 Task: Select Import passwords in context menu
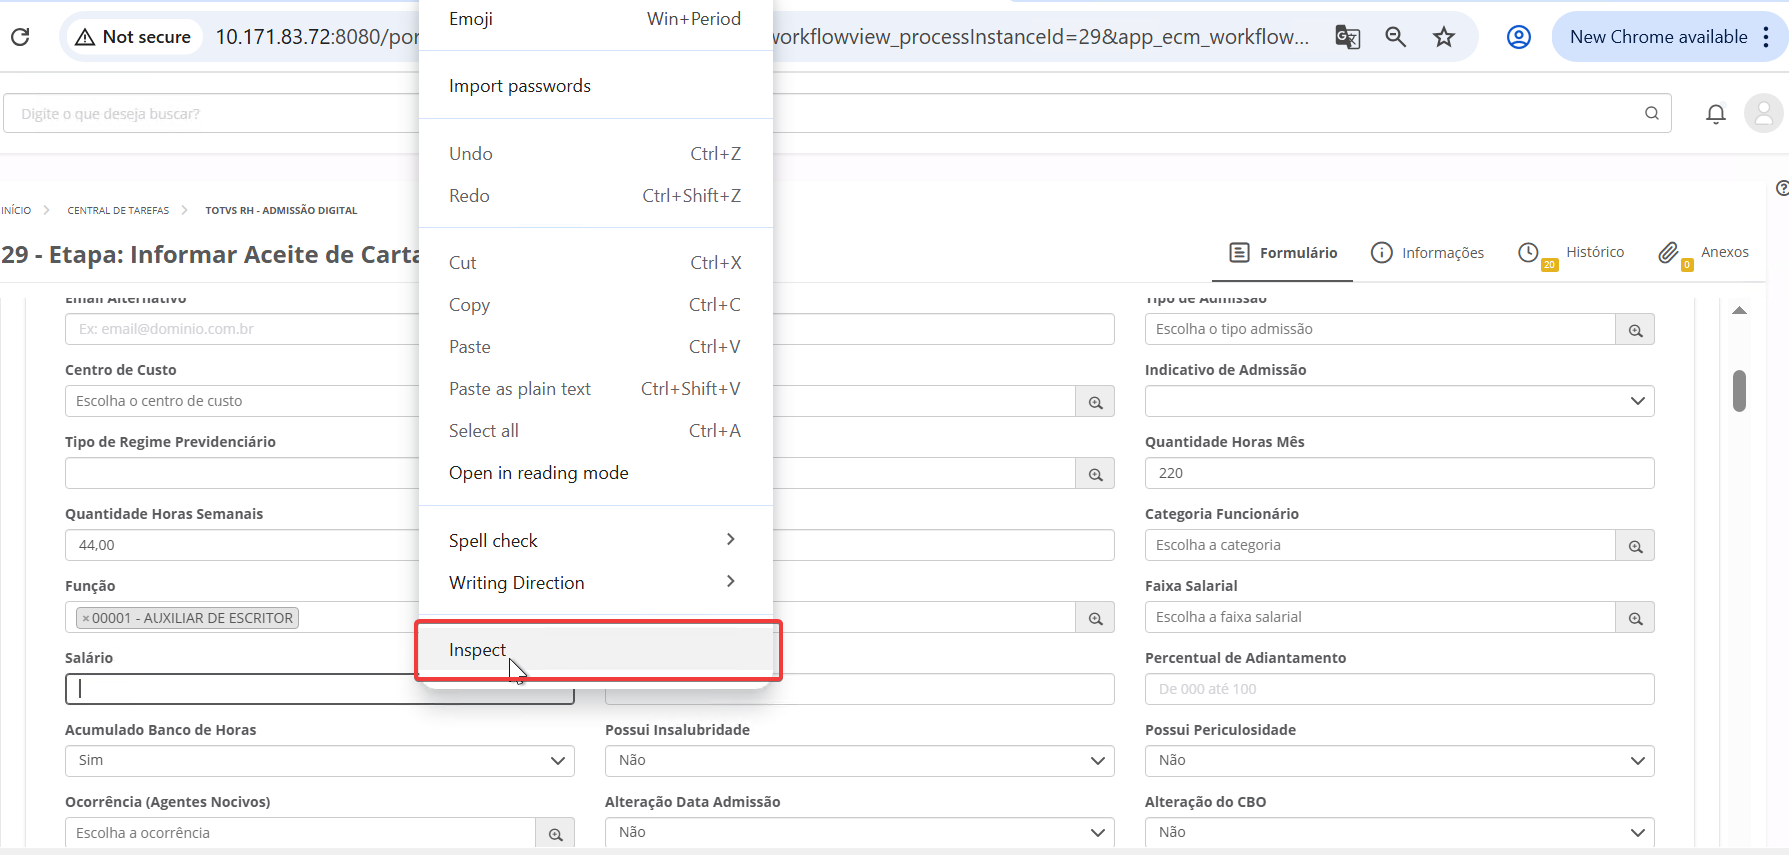pyautogui.click(x=595, y=86)
